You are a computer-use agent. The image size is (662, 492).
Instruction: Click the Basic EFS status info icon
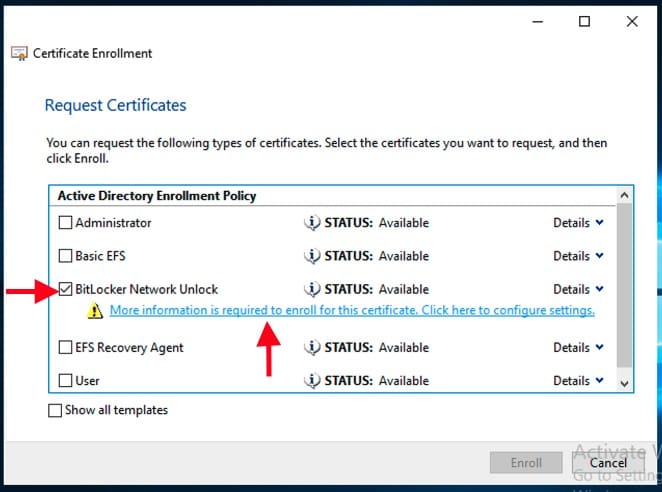coord(312,256)
